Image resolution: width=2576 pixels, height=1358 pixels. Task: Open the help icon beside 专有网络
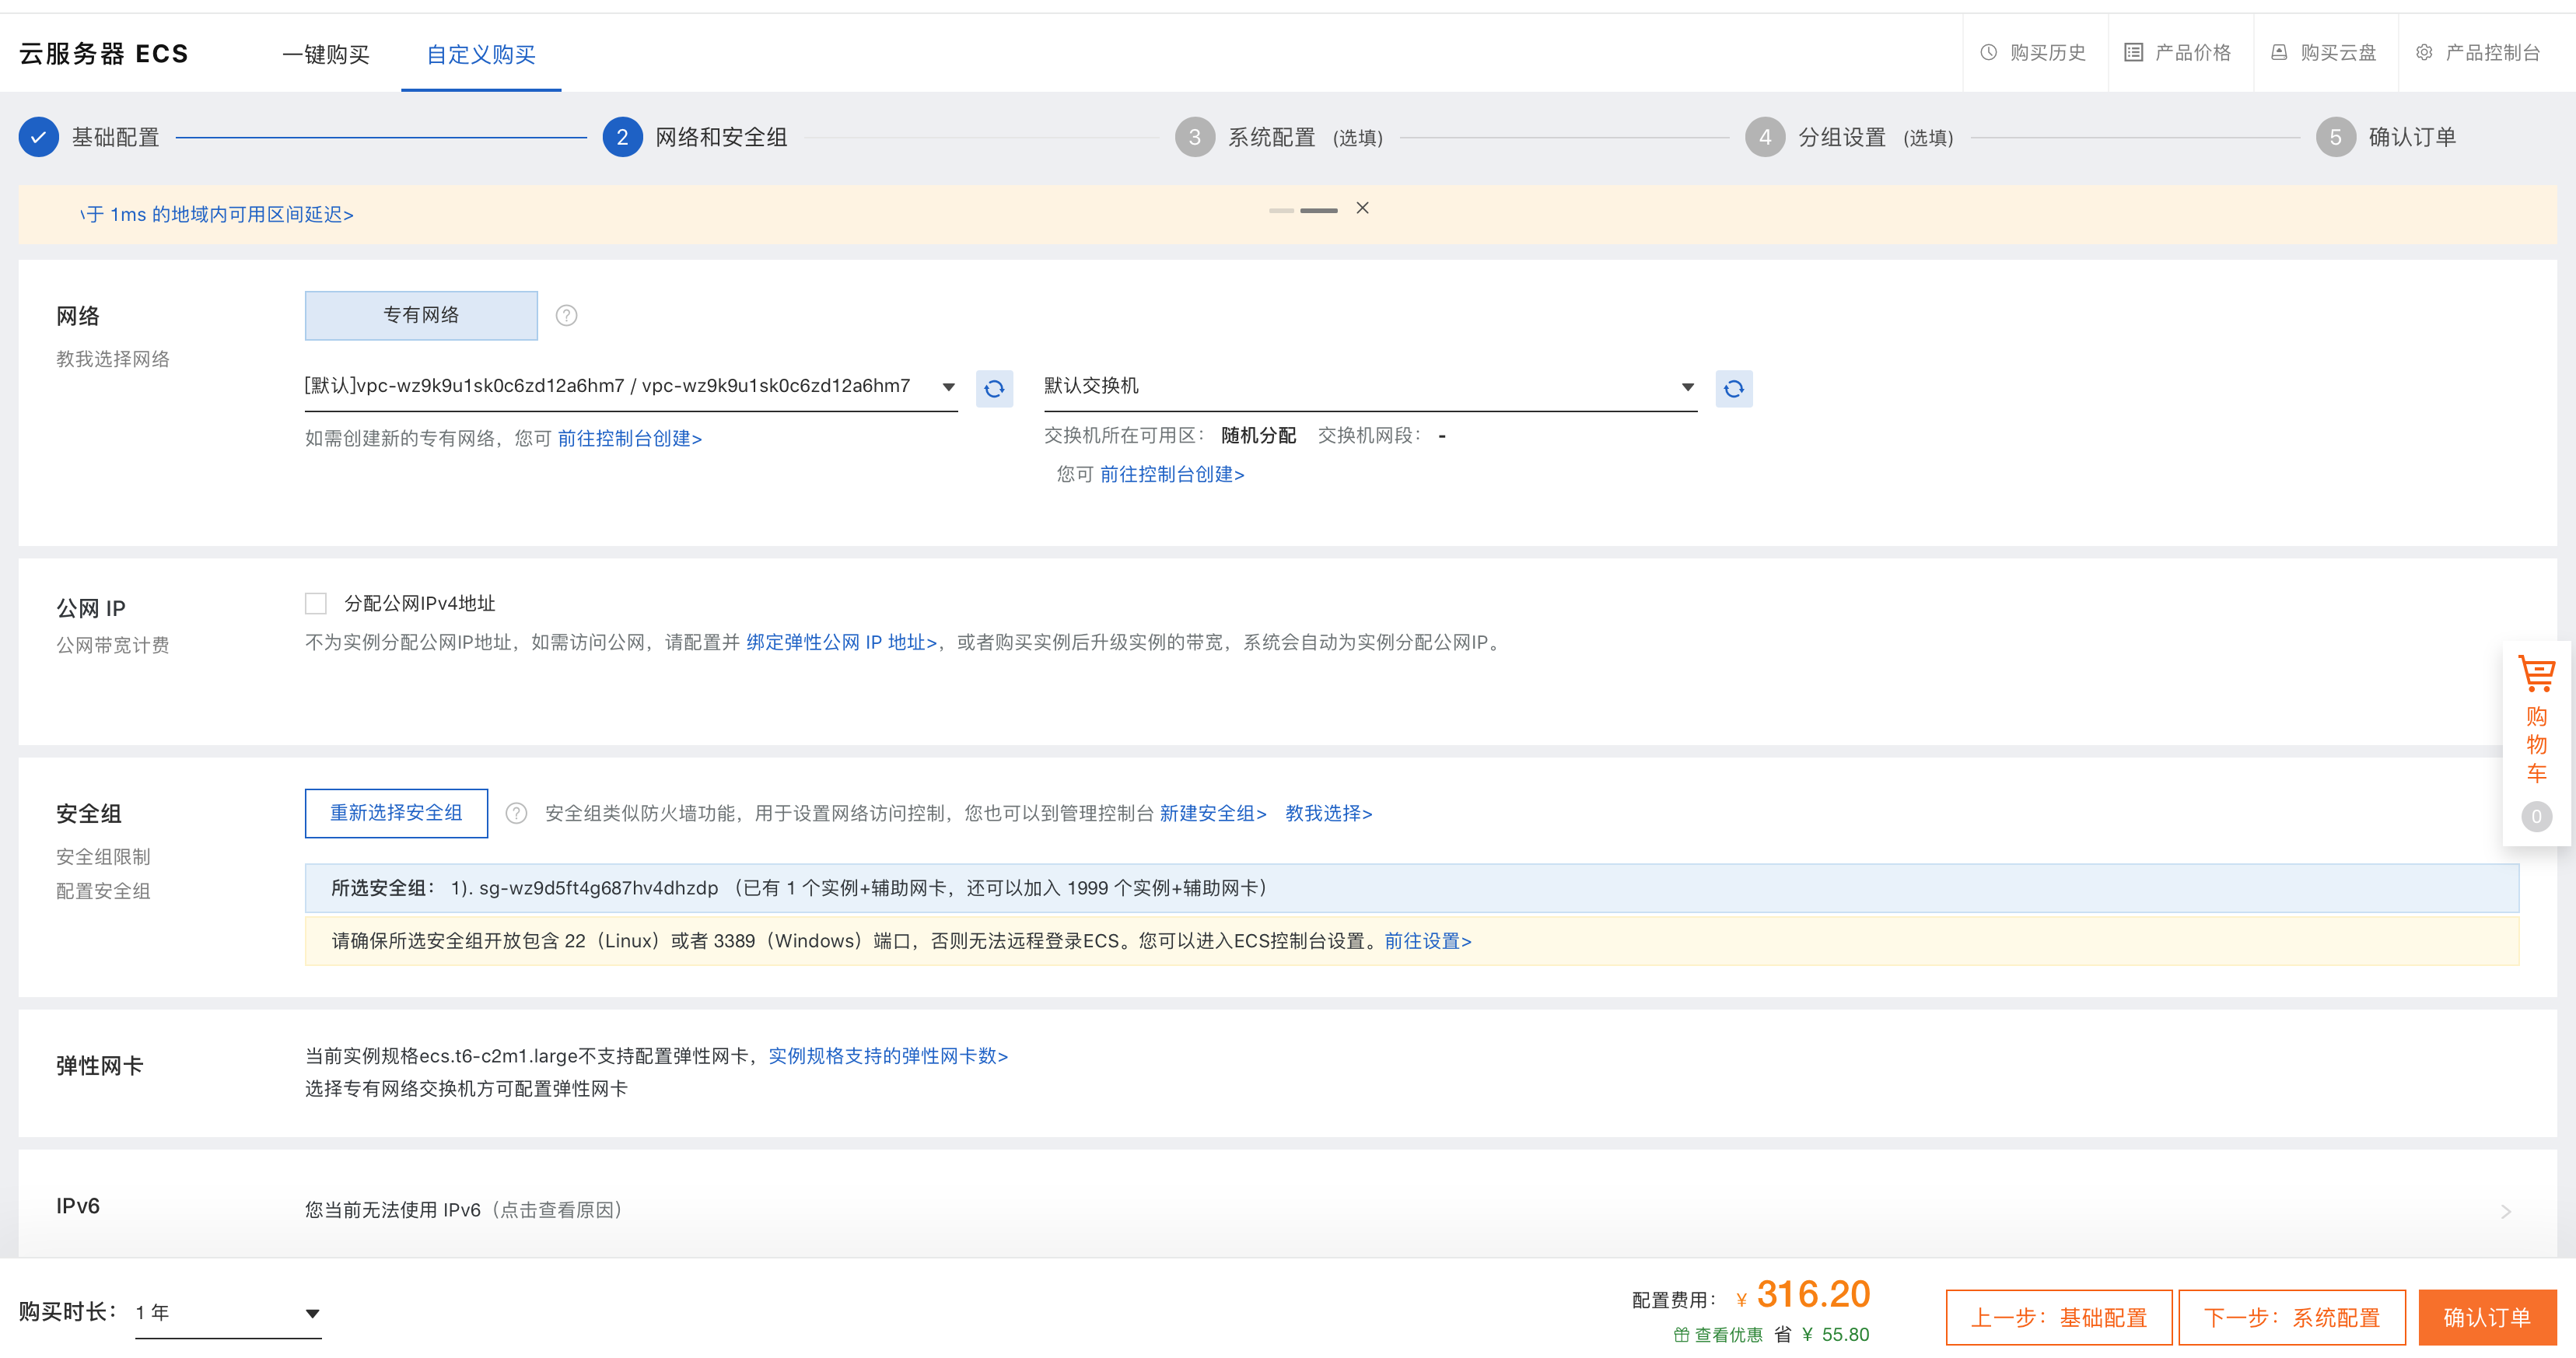coord(566,316)
